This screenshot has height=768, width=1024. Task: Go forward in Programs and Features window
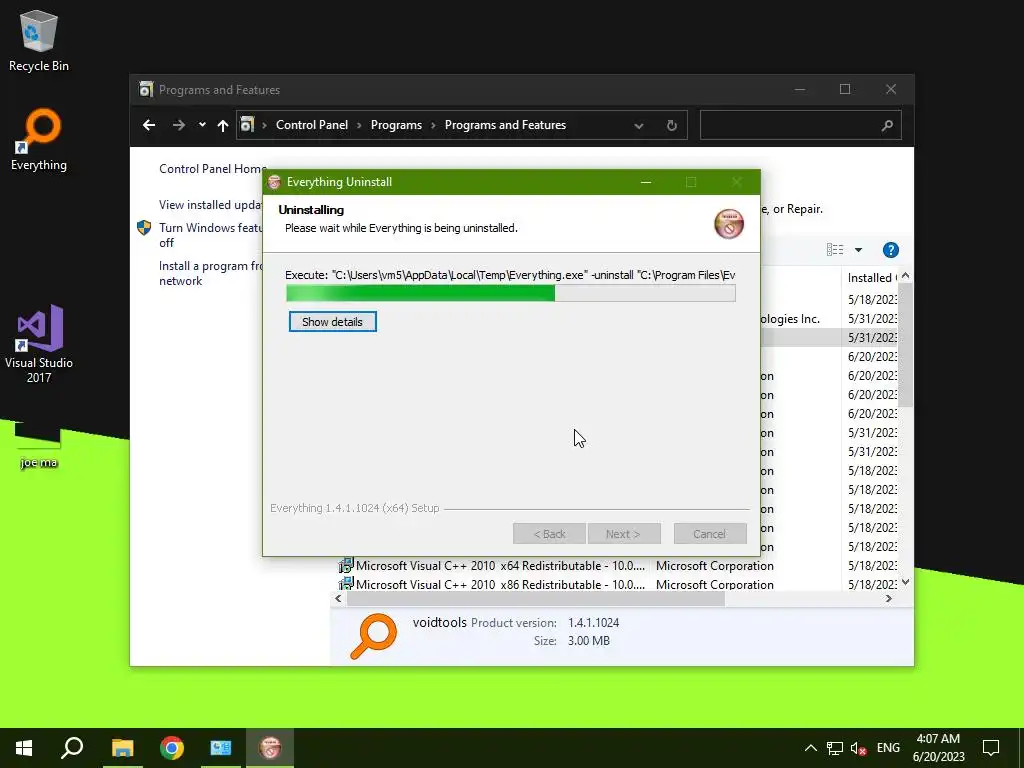178,125
